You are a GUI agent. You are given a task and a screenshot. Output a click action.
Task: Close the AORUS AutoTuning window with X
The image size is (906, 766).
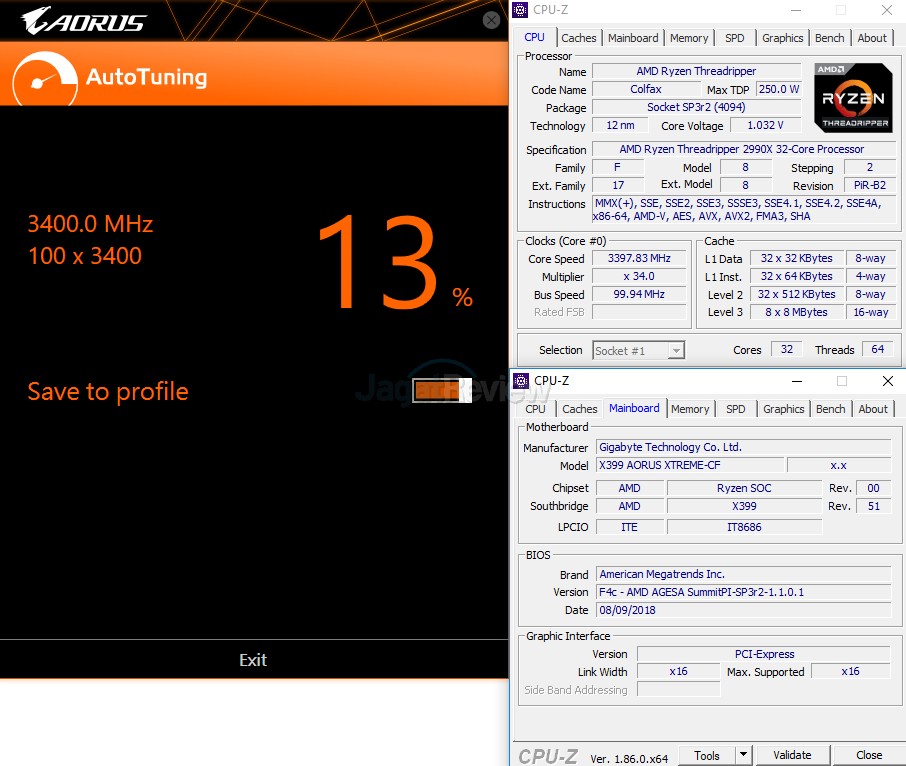(491, 20)
